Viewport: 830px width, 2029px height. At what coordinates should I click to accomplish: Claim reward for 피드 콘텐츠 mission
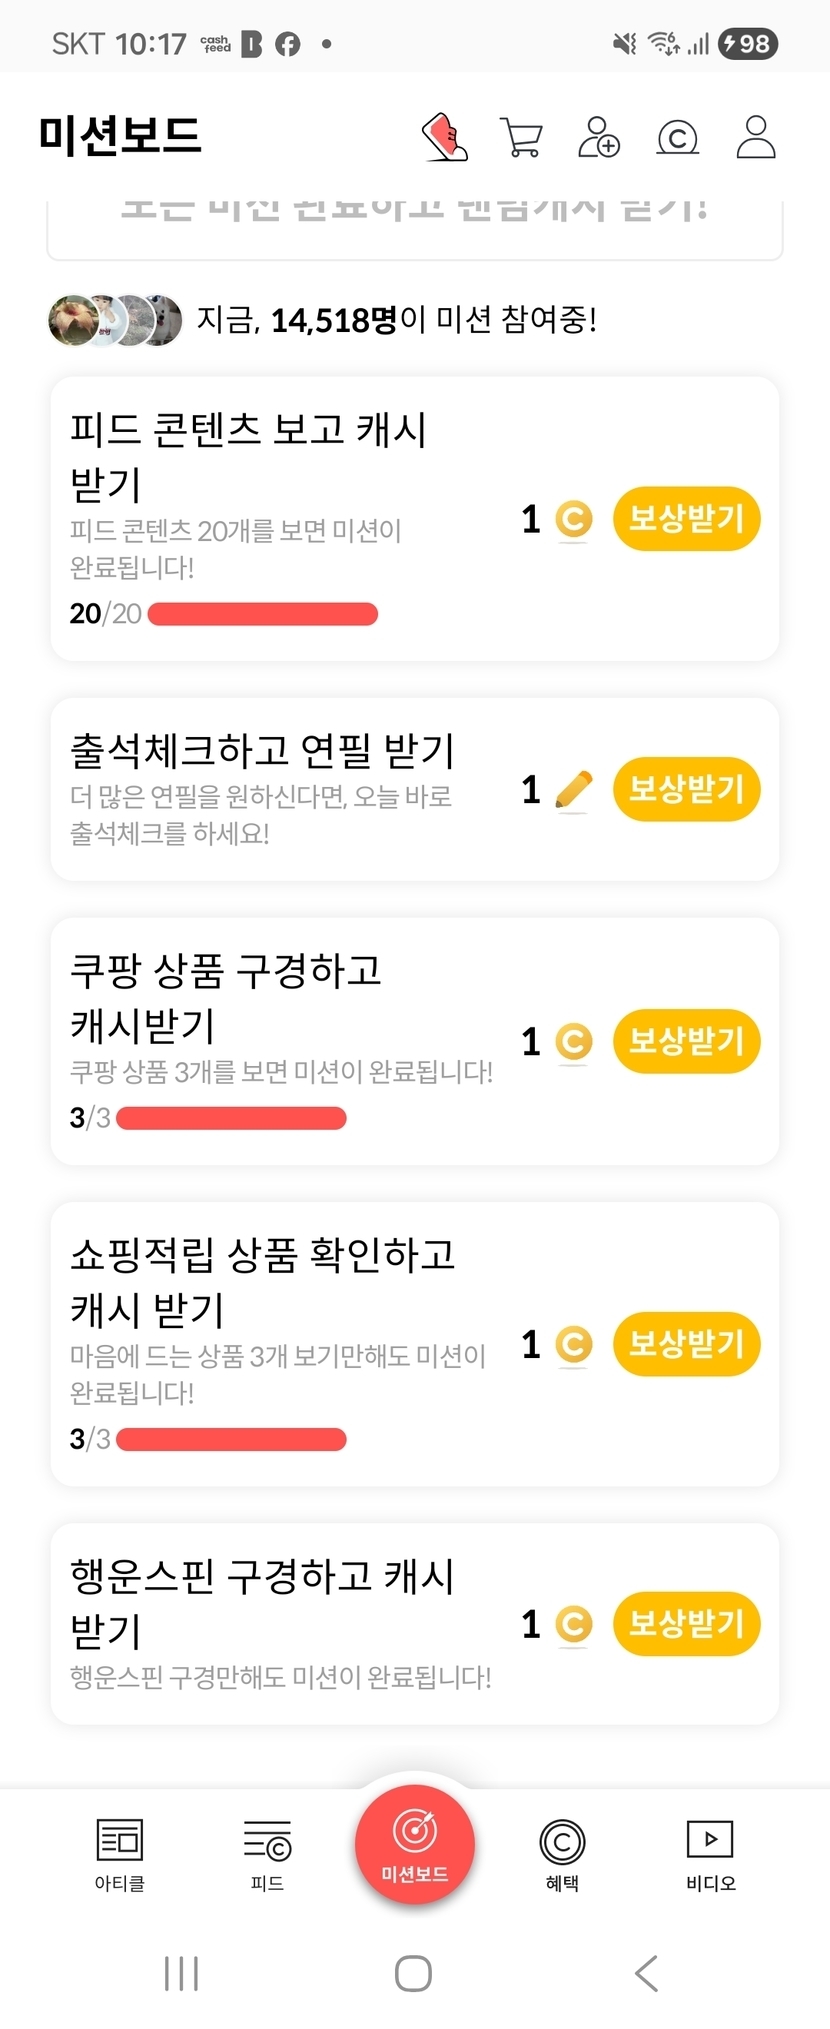686,519
